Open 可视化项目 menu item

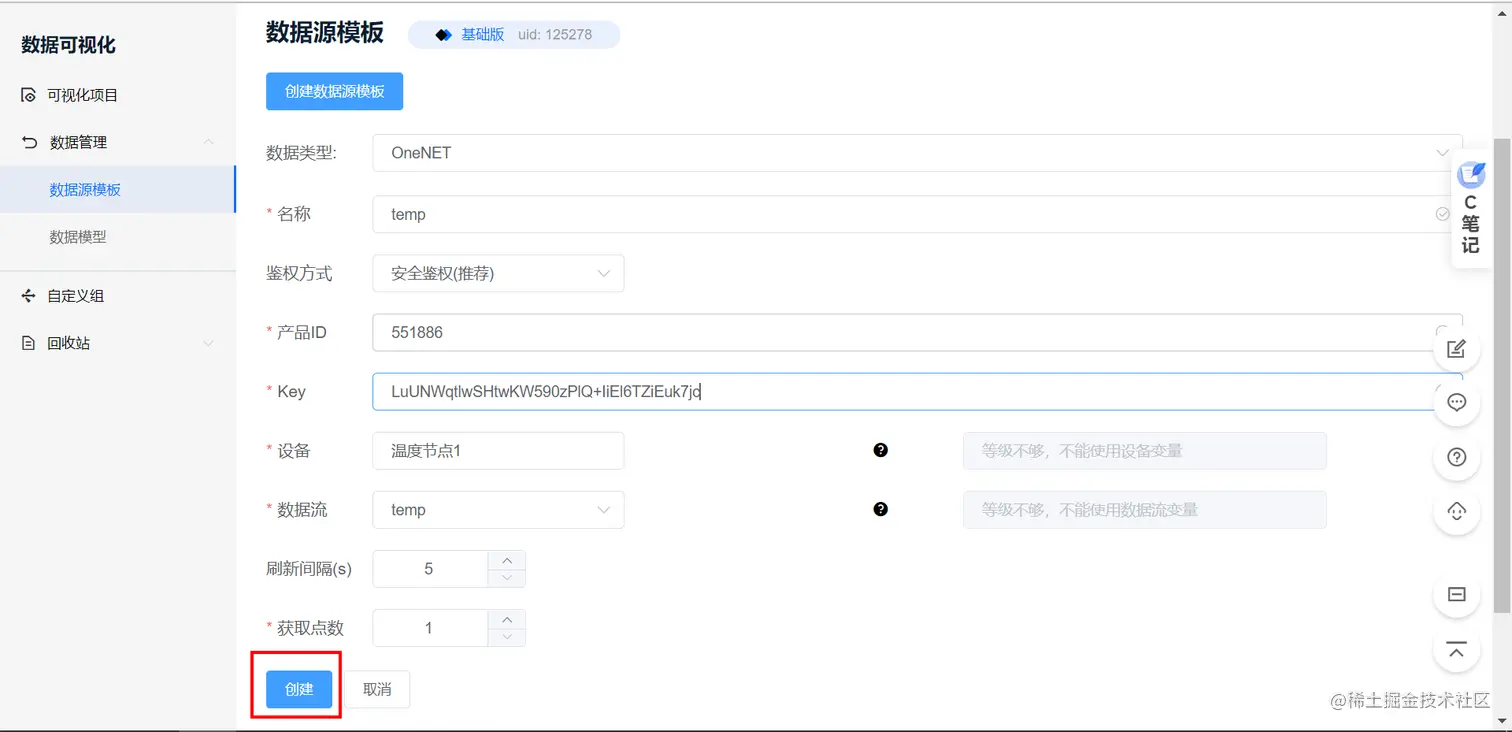tap(117, 95)
